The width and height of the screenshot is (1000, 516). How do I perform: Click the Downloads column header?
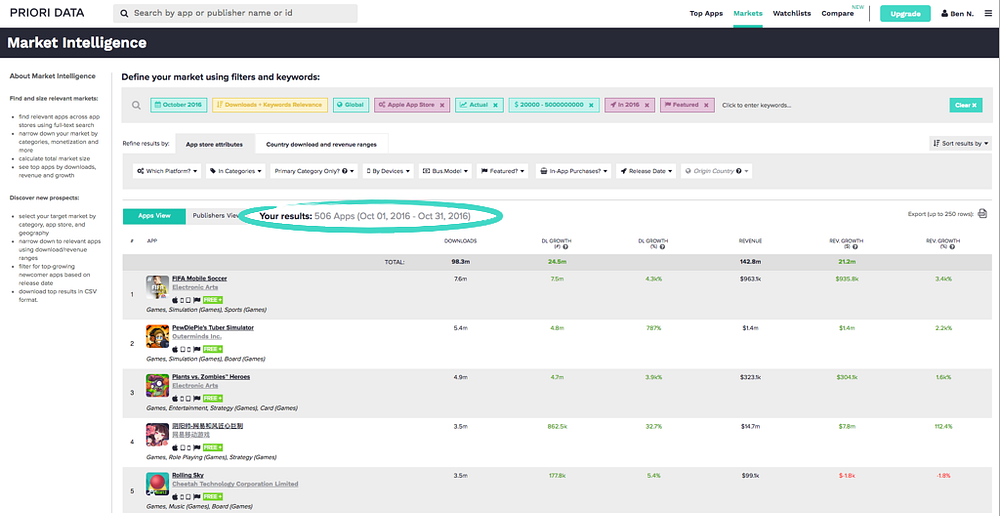tap(460, 240)
